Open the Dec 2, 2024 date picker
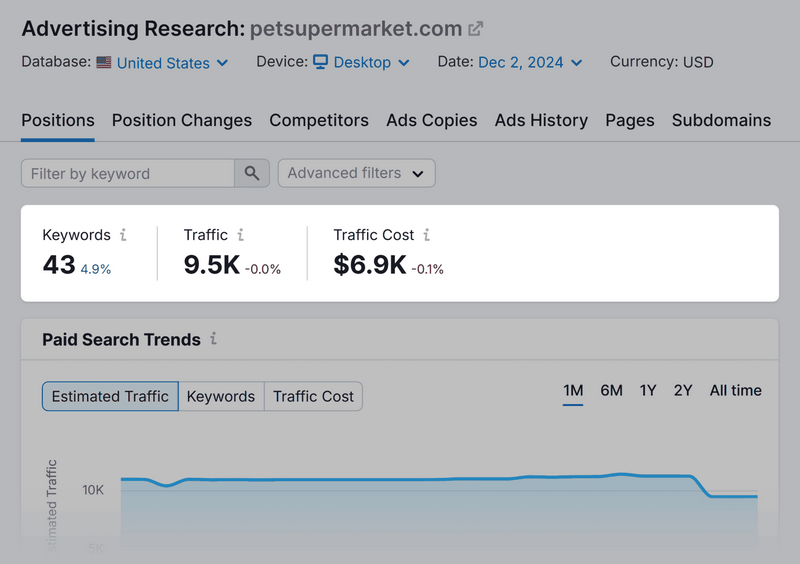The height and width of the screenshot is (564, 800). tap(530, 62)
